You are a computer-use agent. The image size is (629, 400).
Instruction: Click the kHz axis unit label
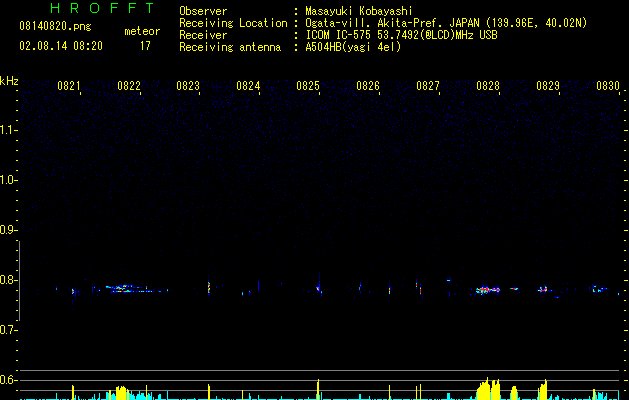(x=9, y=81)
